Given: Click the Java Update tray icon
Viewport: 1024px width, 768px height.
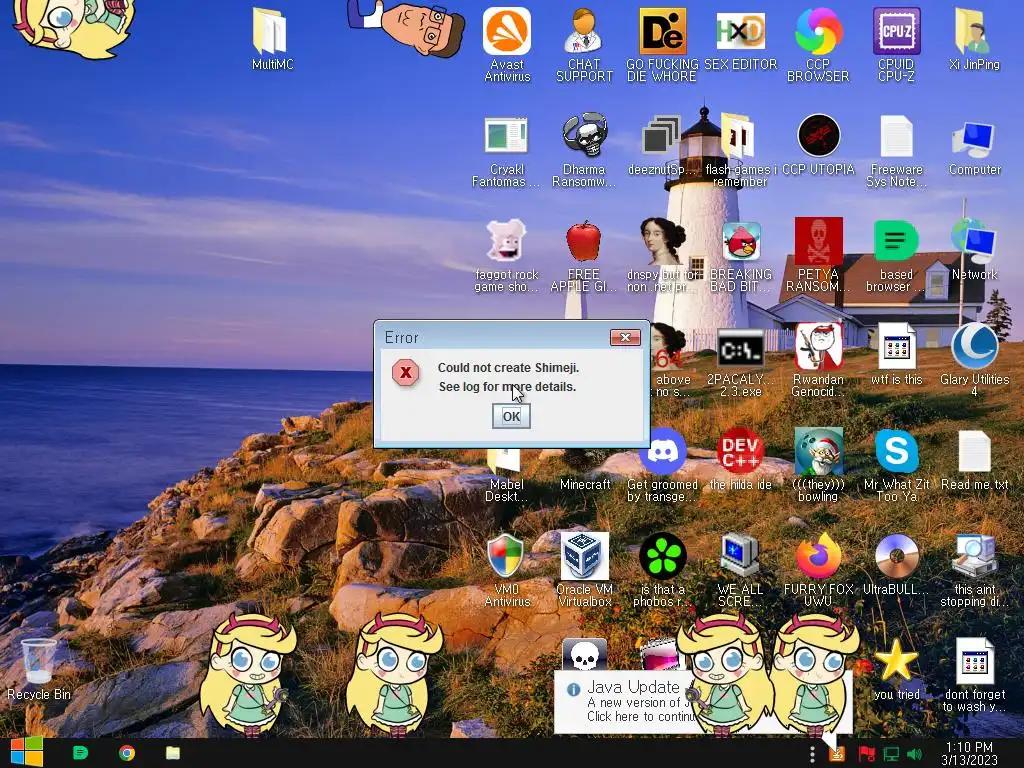Looking at the screenshot, I should click(837, 754).
